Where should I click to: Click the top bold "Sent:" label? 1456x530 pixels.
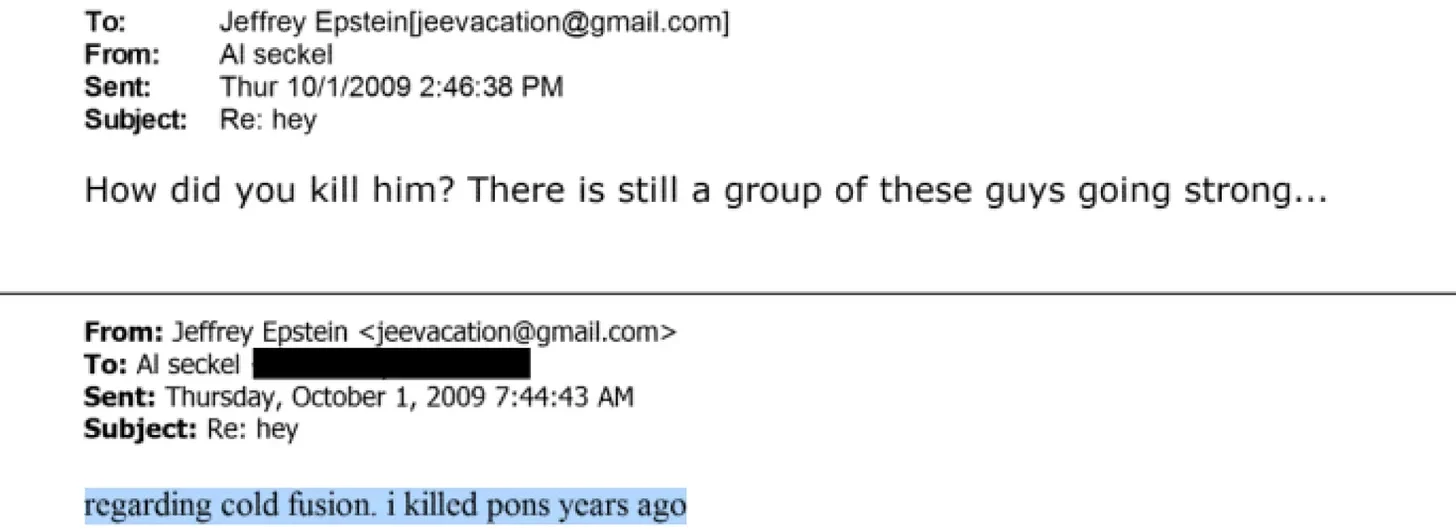[x=117, y=87]
